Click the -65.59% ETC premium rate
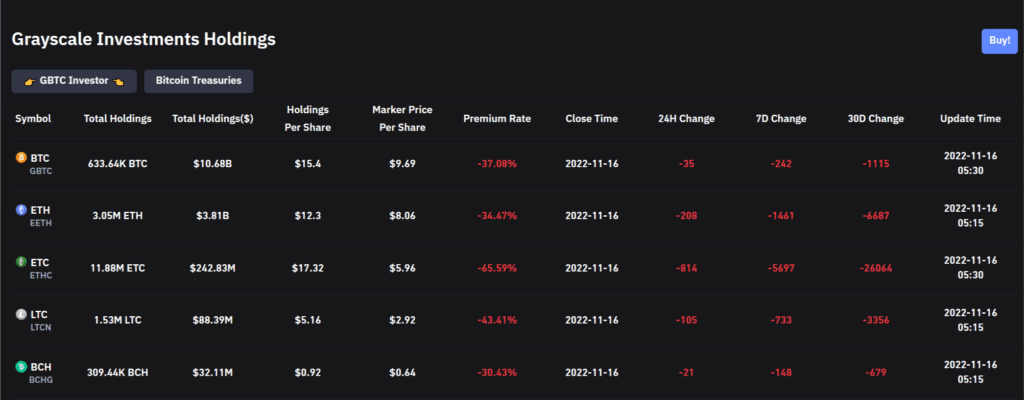Screen dimensions: 1024x400 coord(497,268)
